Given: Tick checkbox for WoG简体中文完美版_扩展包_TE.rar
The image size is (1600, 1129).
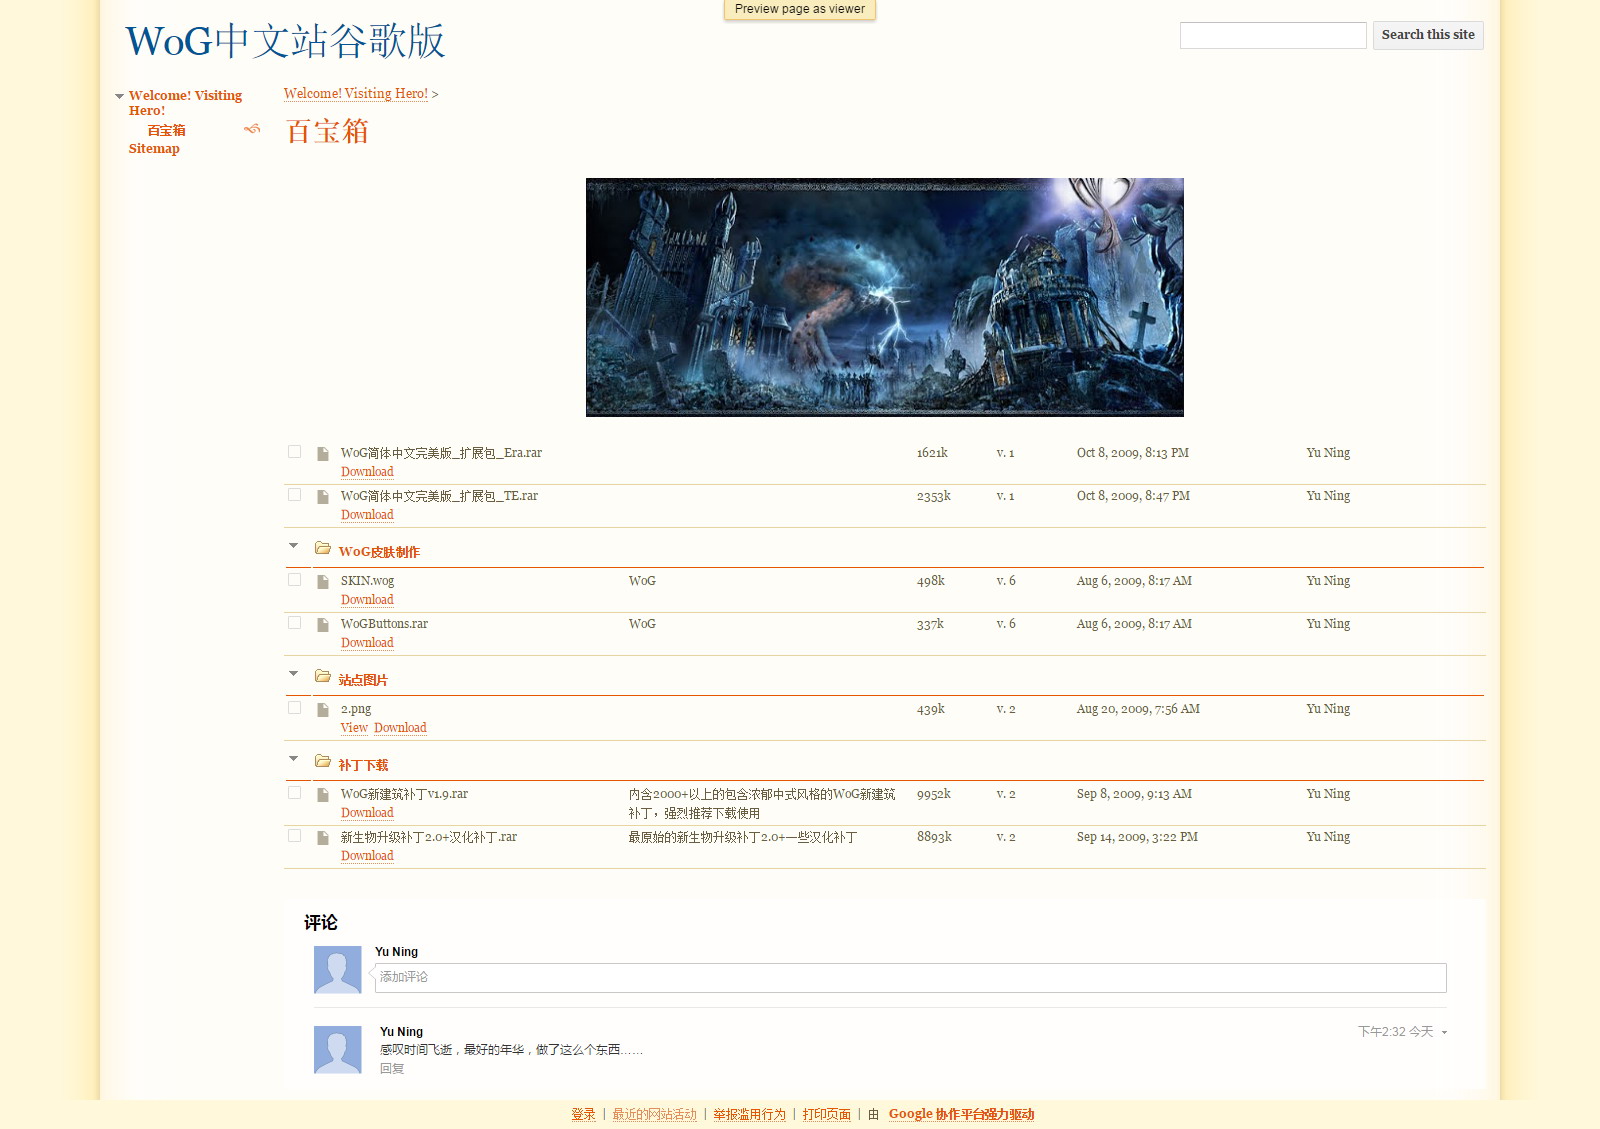Looking at the screenshot, I should tap(294, 495).
